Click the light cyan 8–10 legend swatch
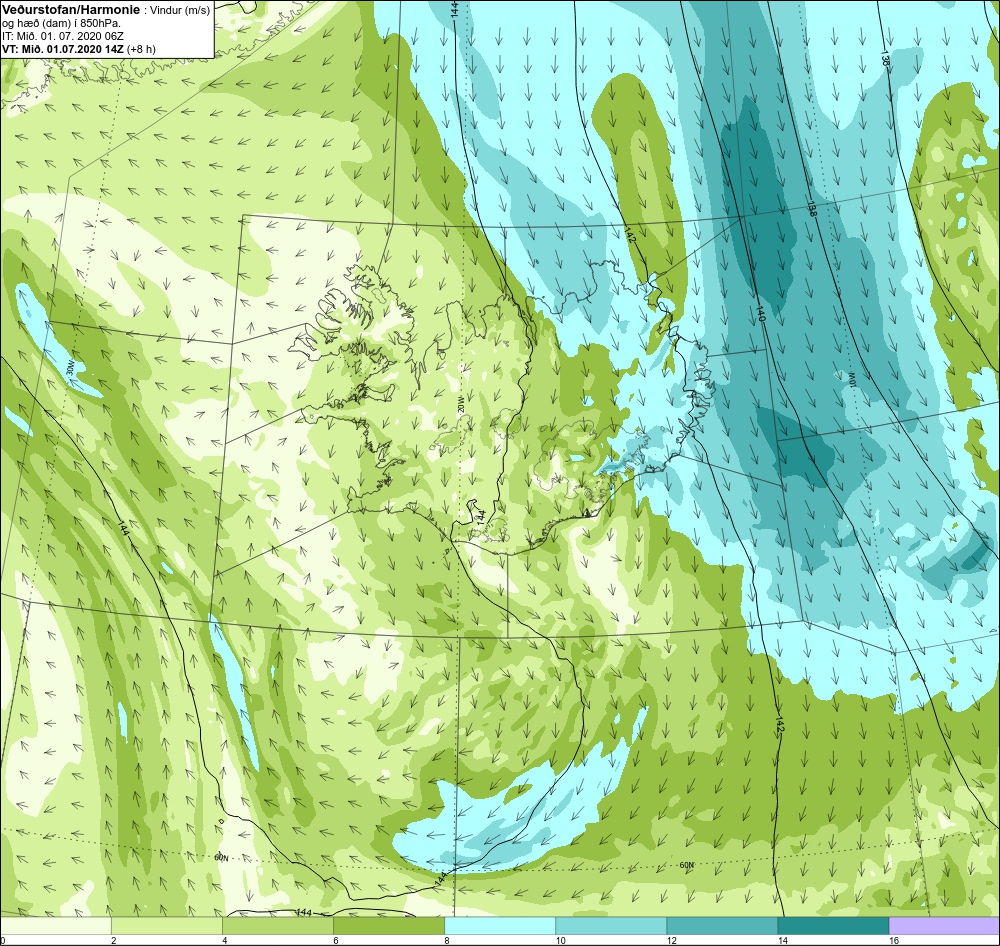Viewport: 1000px width, 946px height. click(500, 926)
